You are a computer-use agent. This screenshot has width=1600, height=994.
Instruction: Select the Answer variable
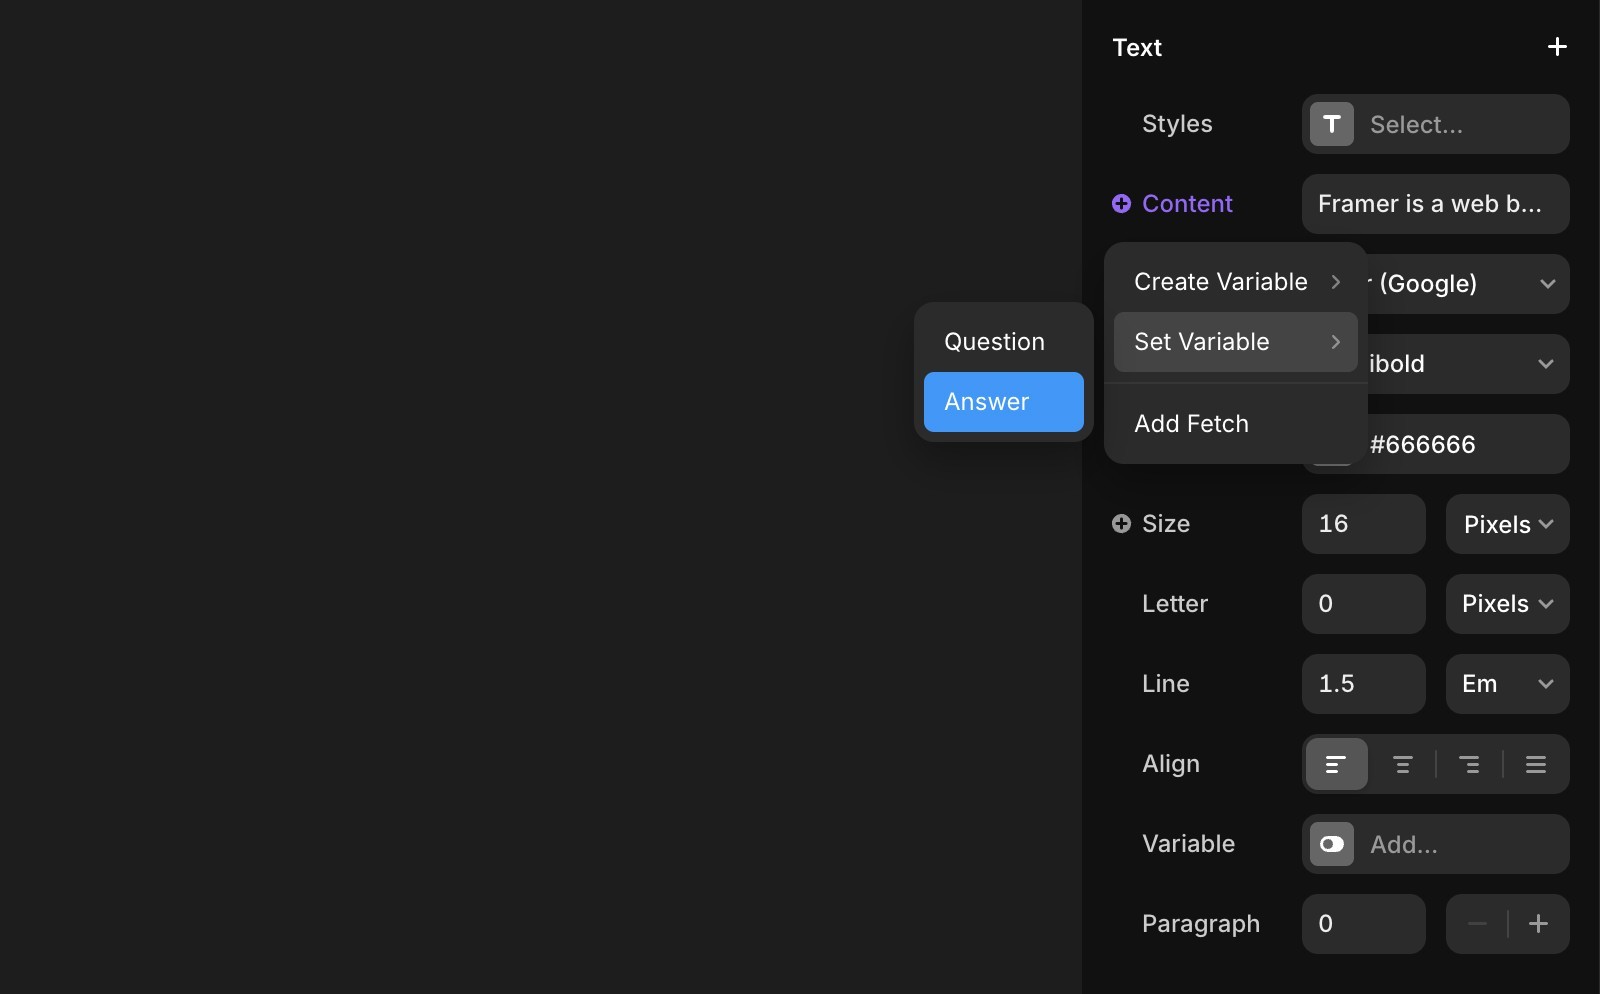point(1004,402)
